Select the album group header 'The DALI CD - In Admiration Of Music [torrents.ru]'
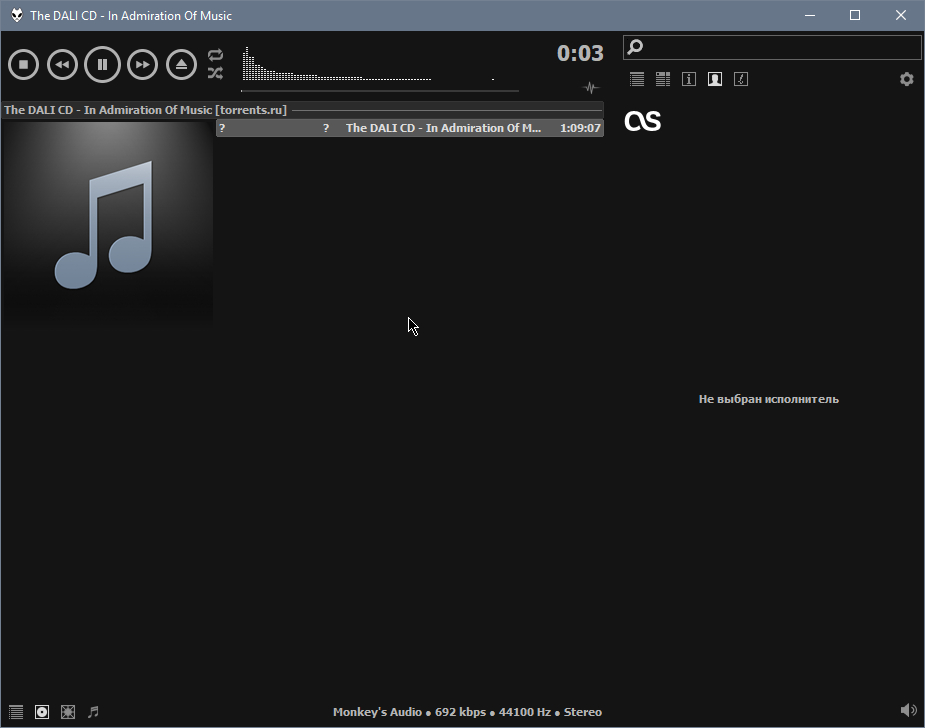925x728 pixels. [303, 110]
